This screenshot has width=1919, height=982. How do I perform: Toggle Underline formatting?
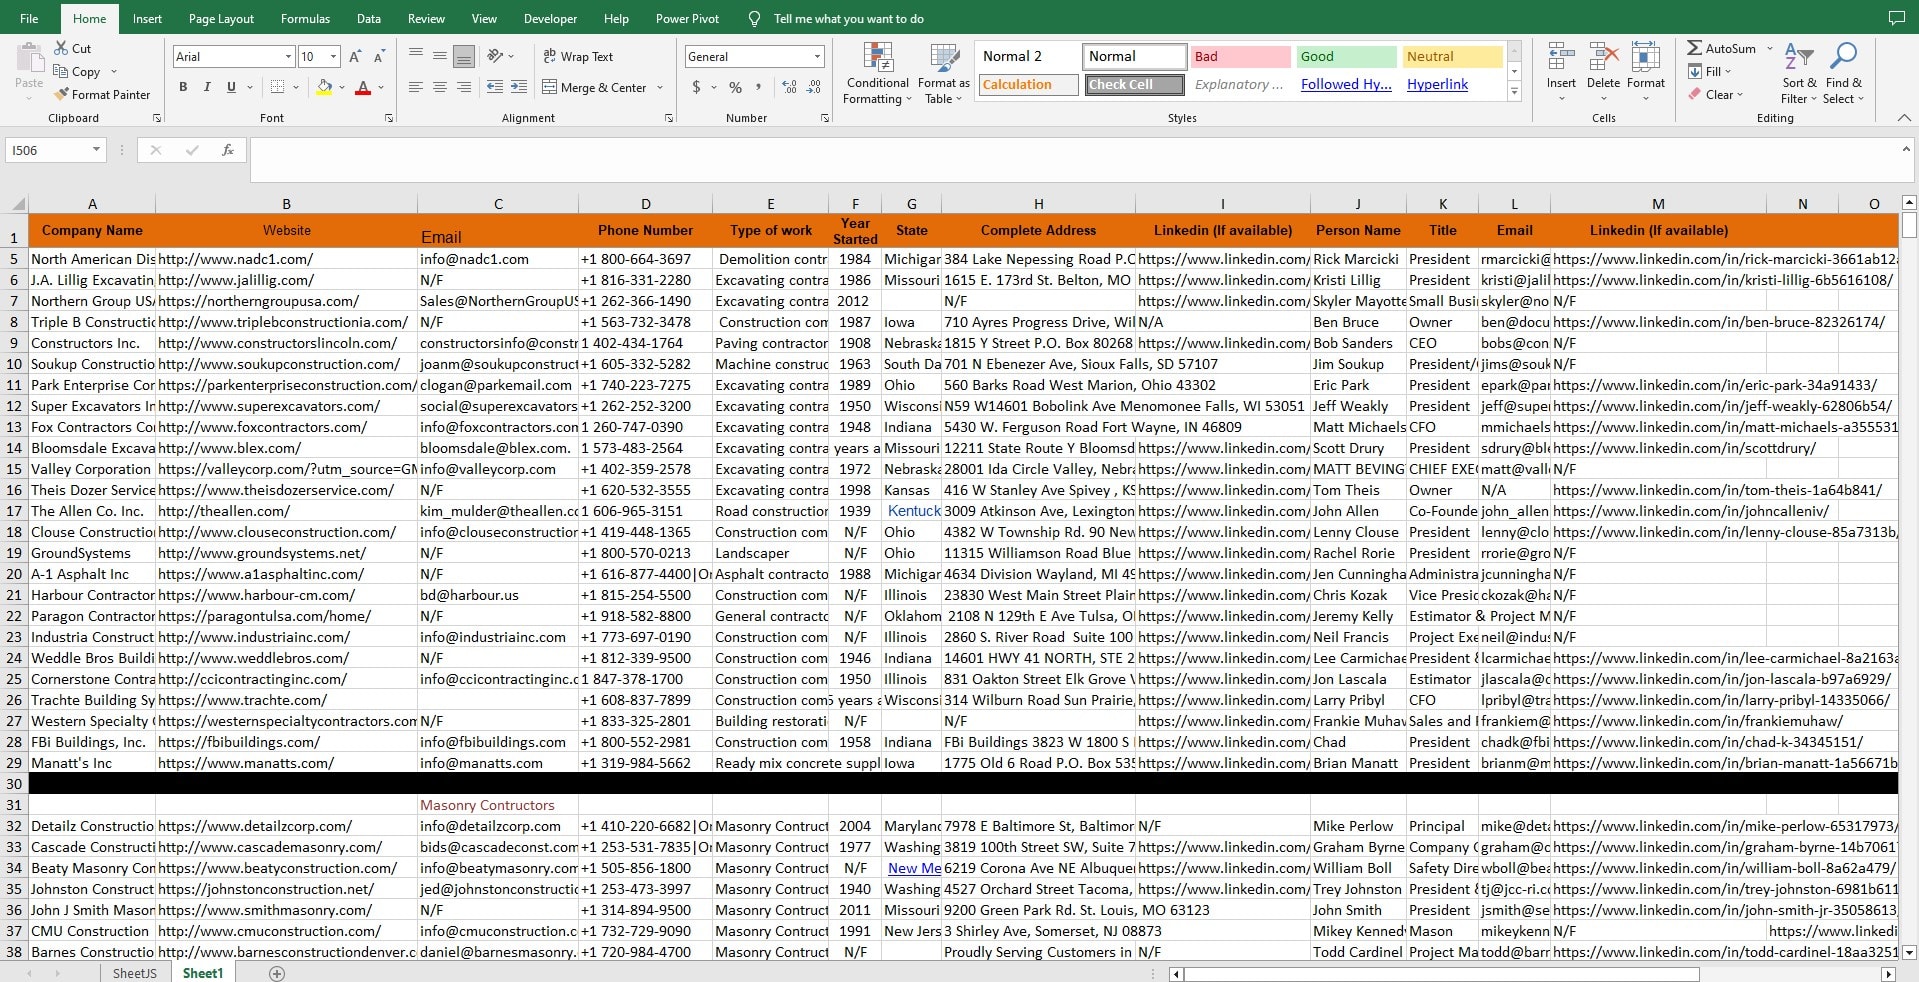point(231,87)
